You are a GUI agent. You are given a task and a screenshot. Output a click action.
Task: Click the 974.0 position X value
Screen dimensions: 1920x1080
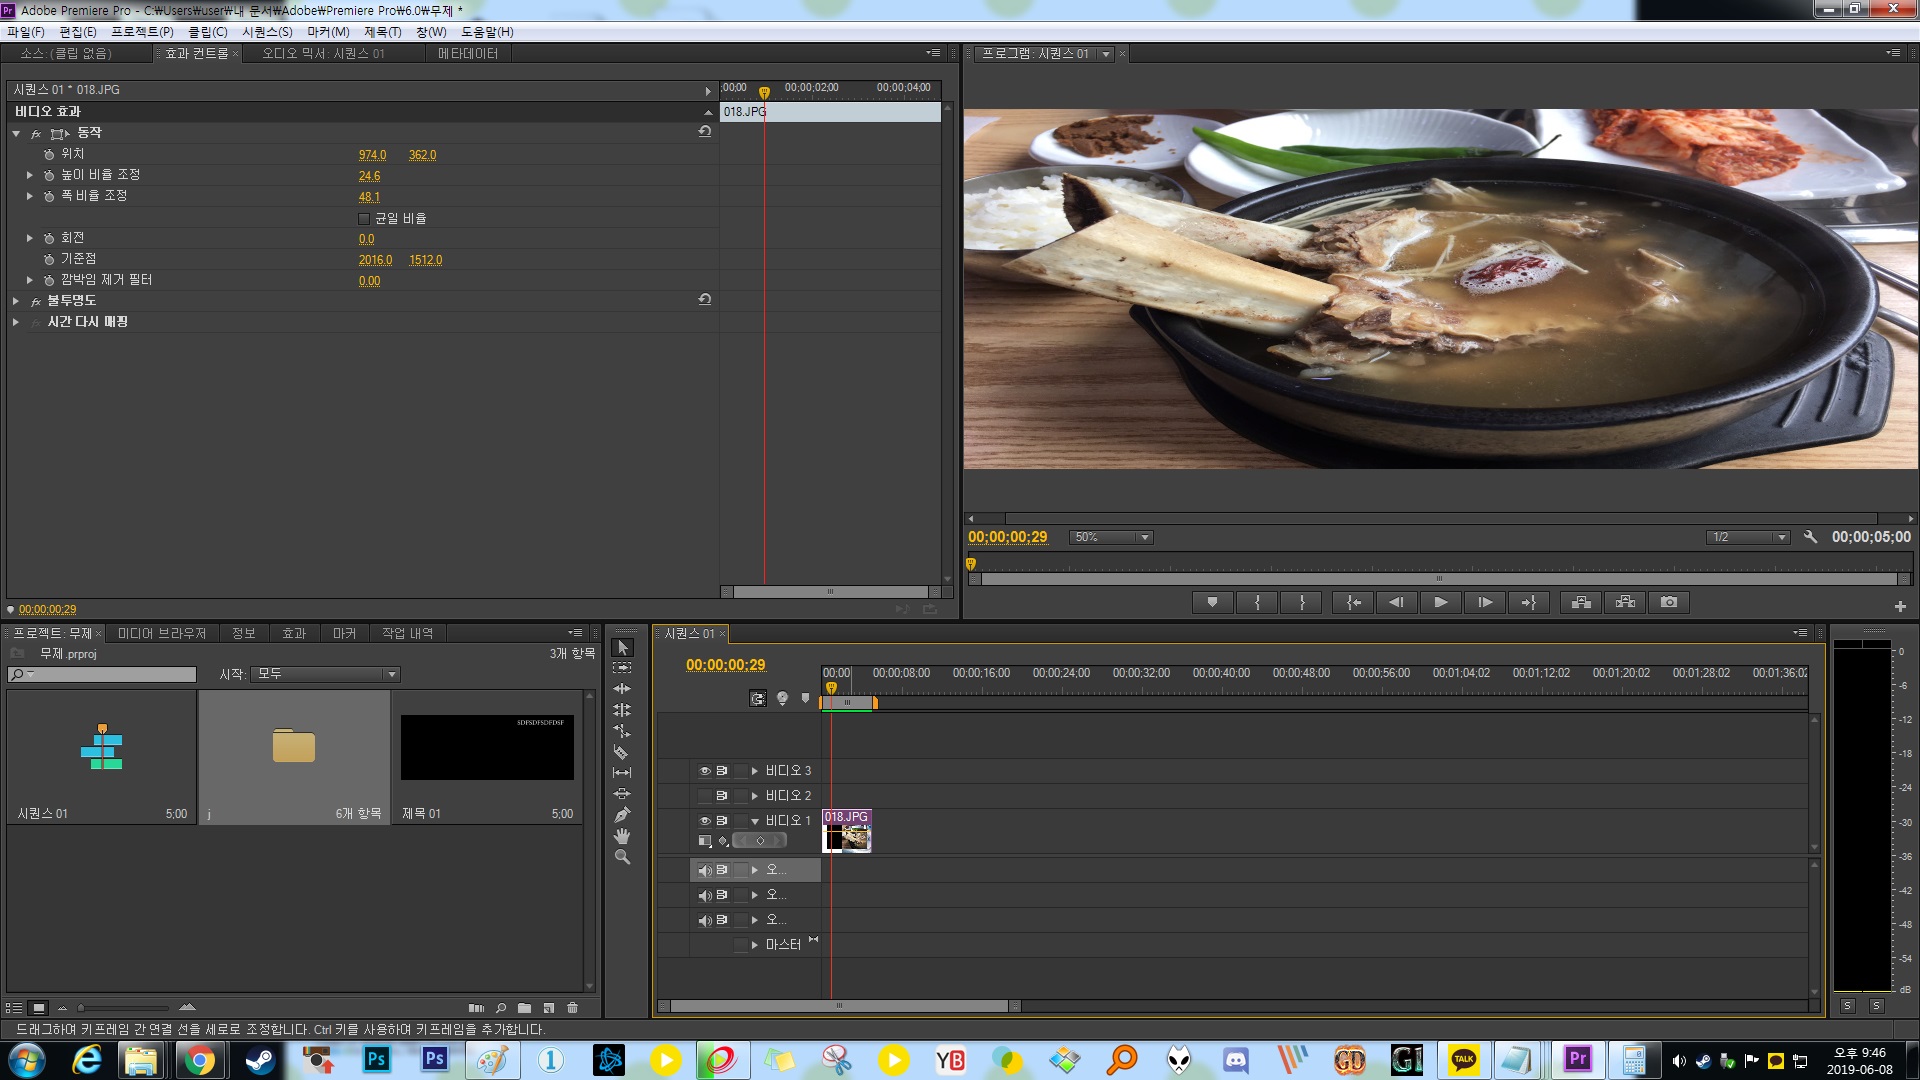coord(372,155)
